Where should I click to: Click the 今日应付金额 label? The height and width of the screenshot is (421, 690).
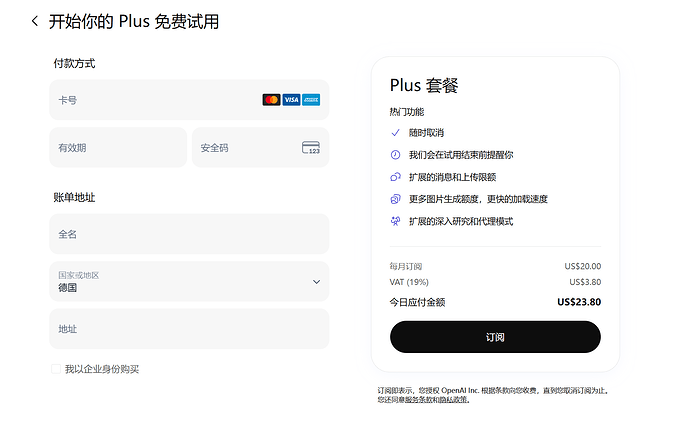point(417,302)
